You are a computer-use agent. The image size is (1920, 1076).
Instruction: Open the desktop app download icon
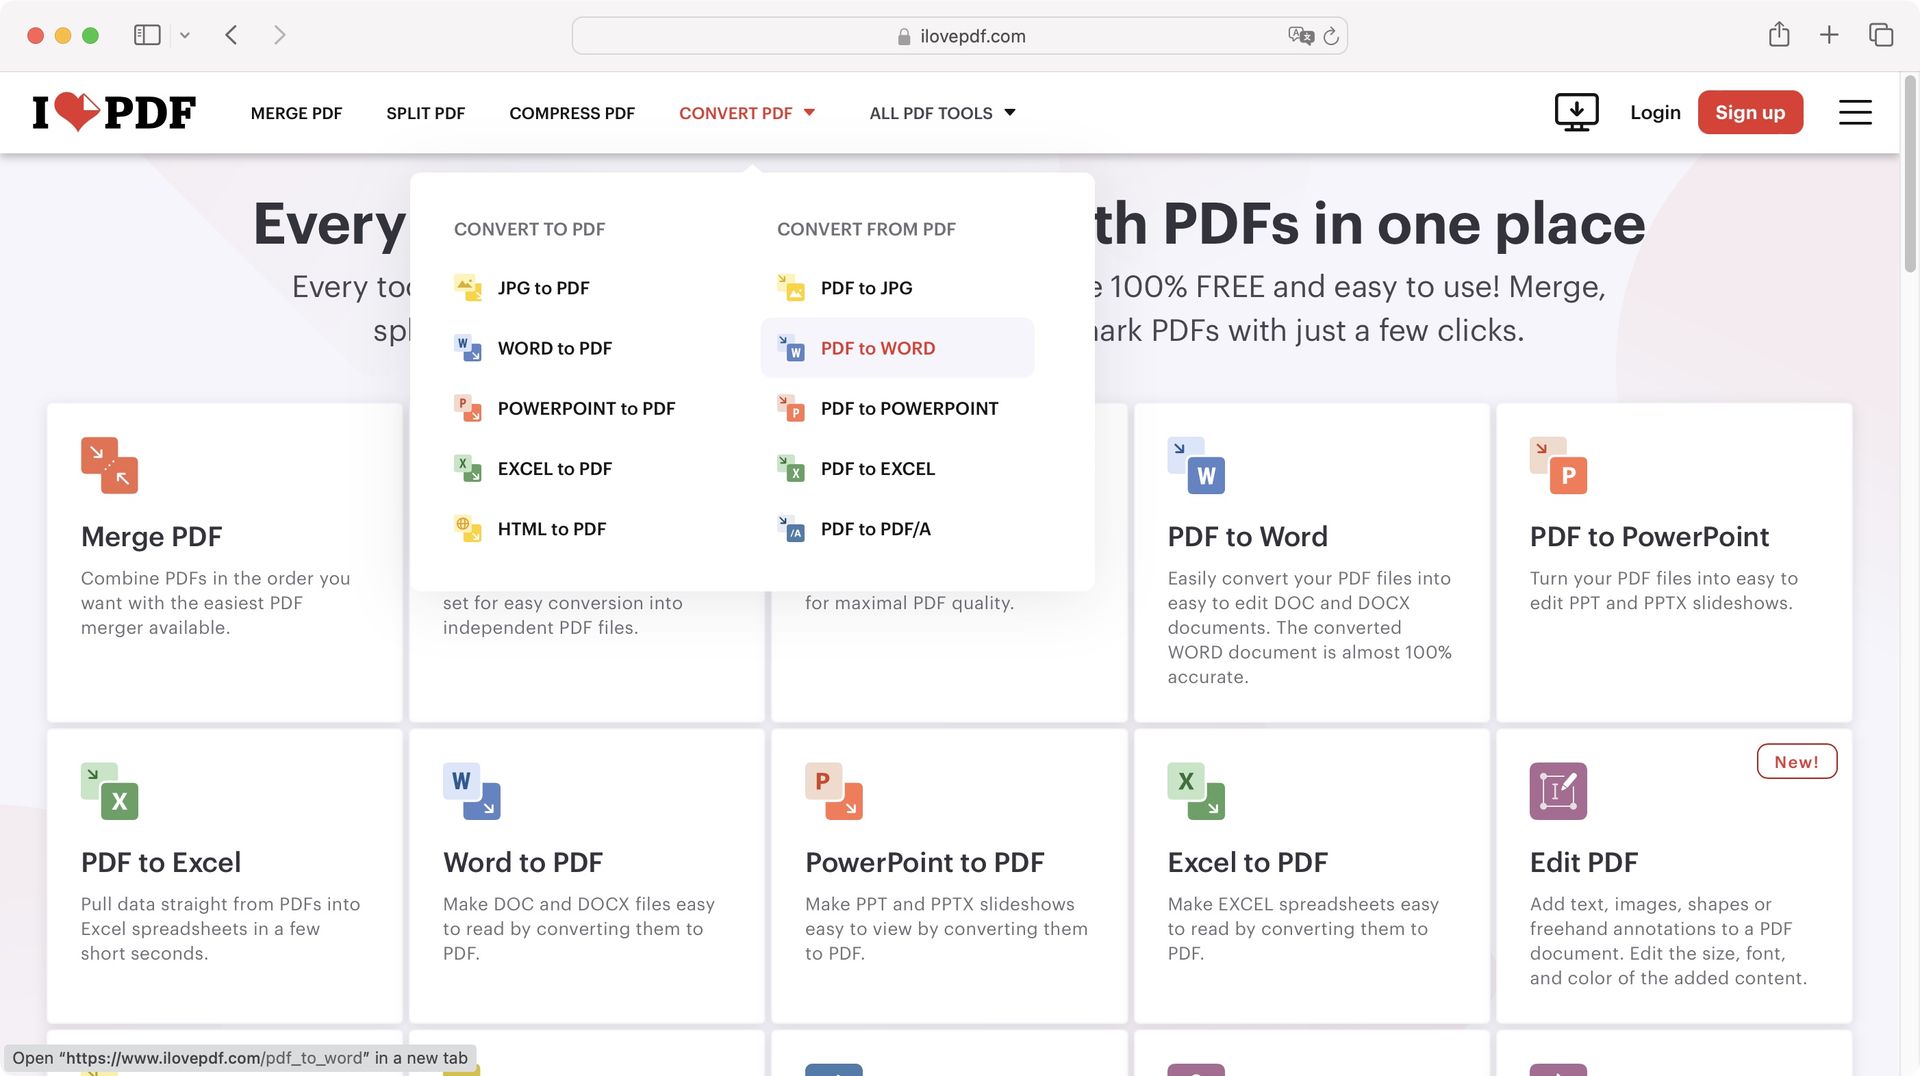click(x=1576, y=112)
